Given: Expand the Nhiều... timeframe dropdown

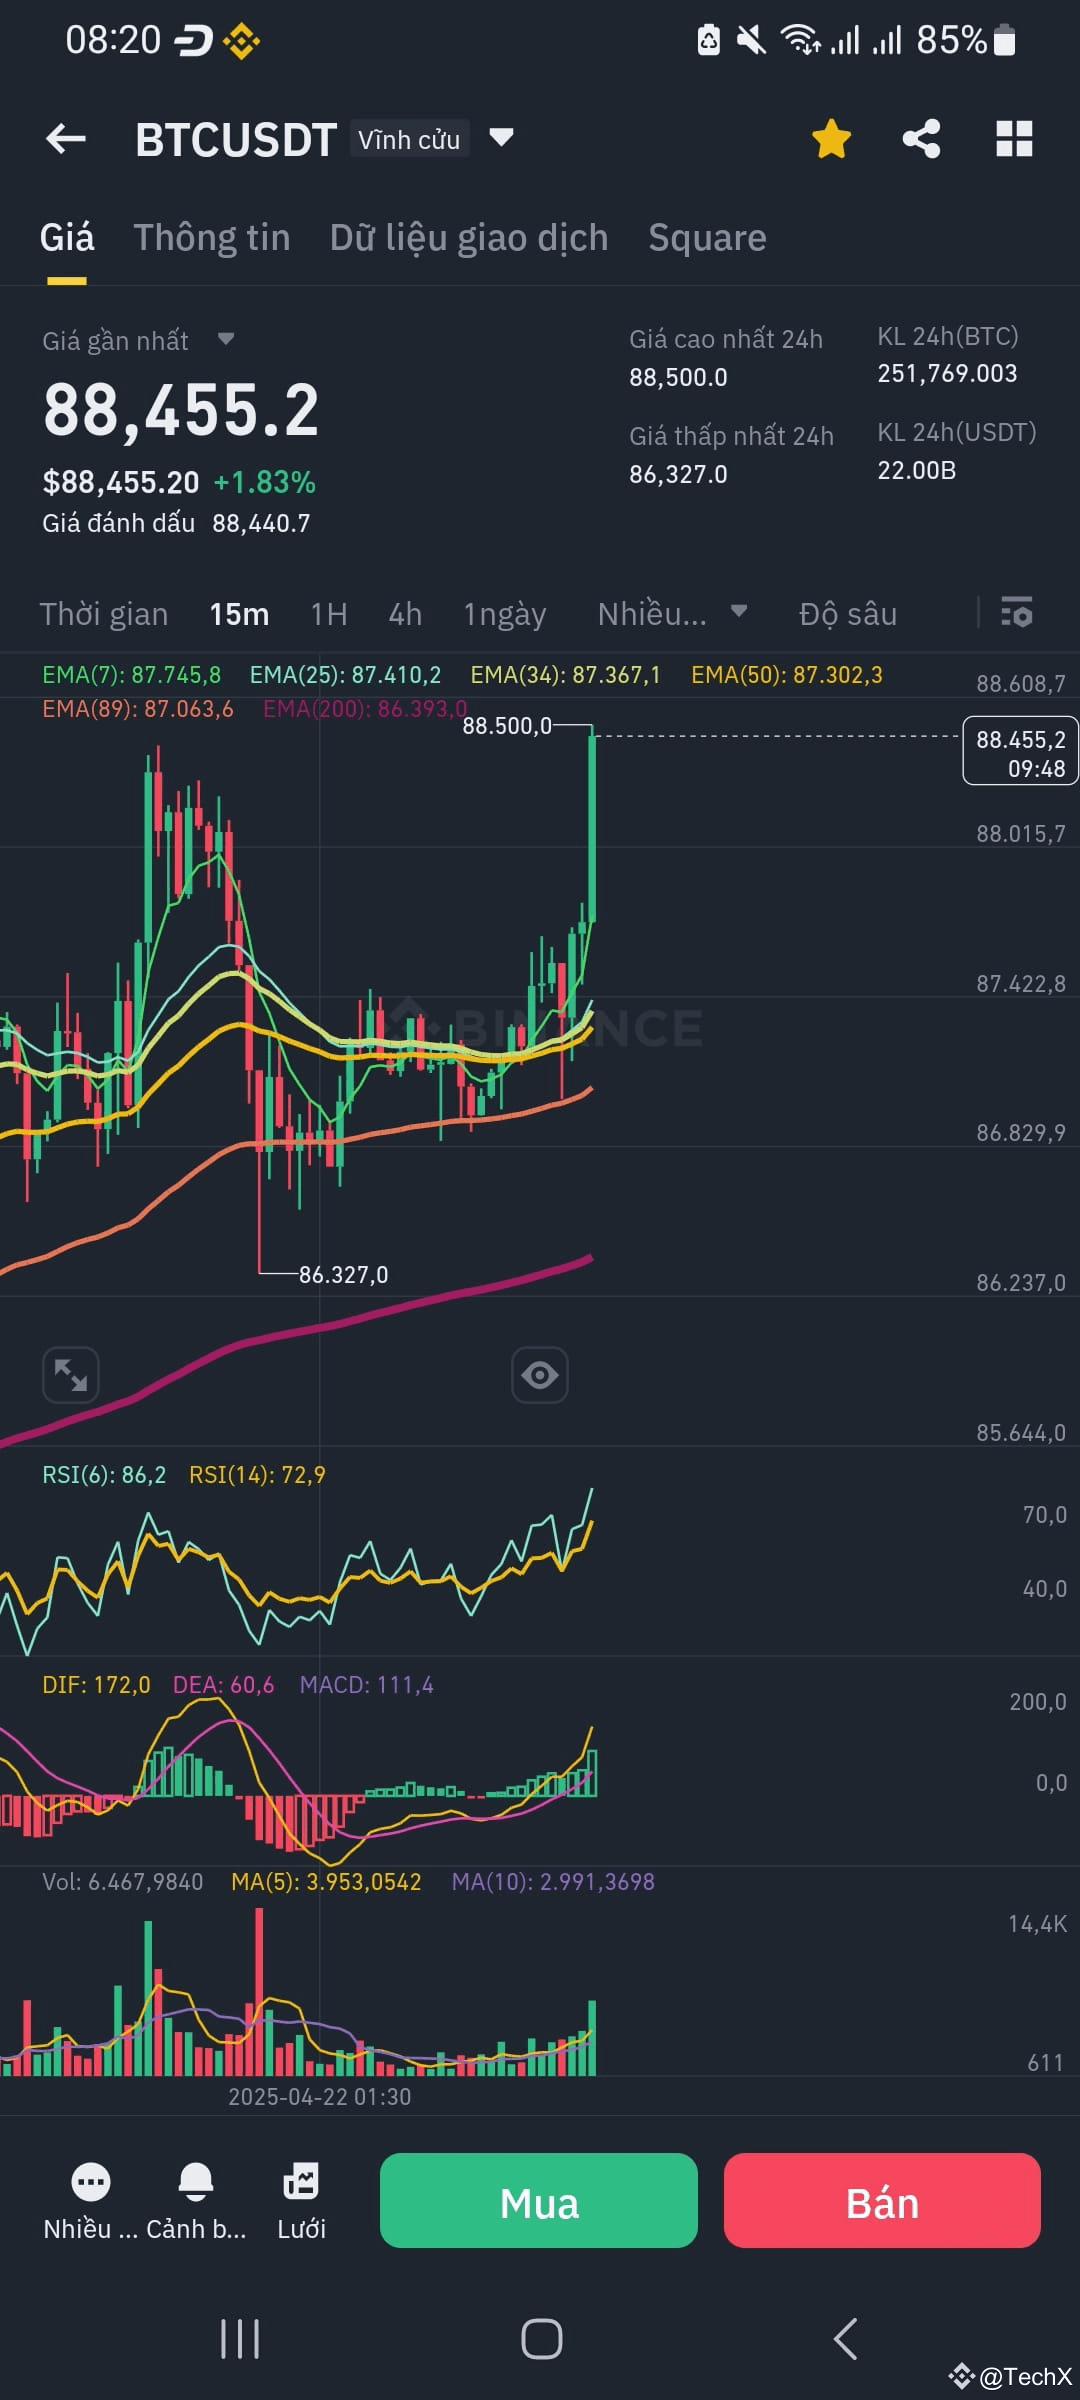Looking at the screenshot, I should [739, 611].
